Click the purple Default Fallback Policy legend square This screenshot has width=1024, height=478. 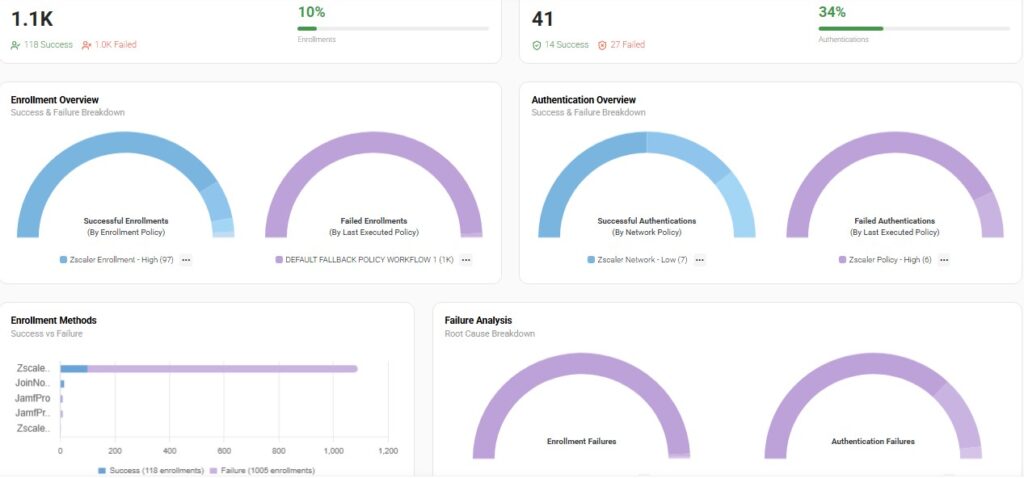(277, 259)
